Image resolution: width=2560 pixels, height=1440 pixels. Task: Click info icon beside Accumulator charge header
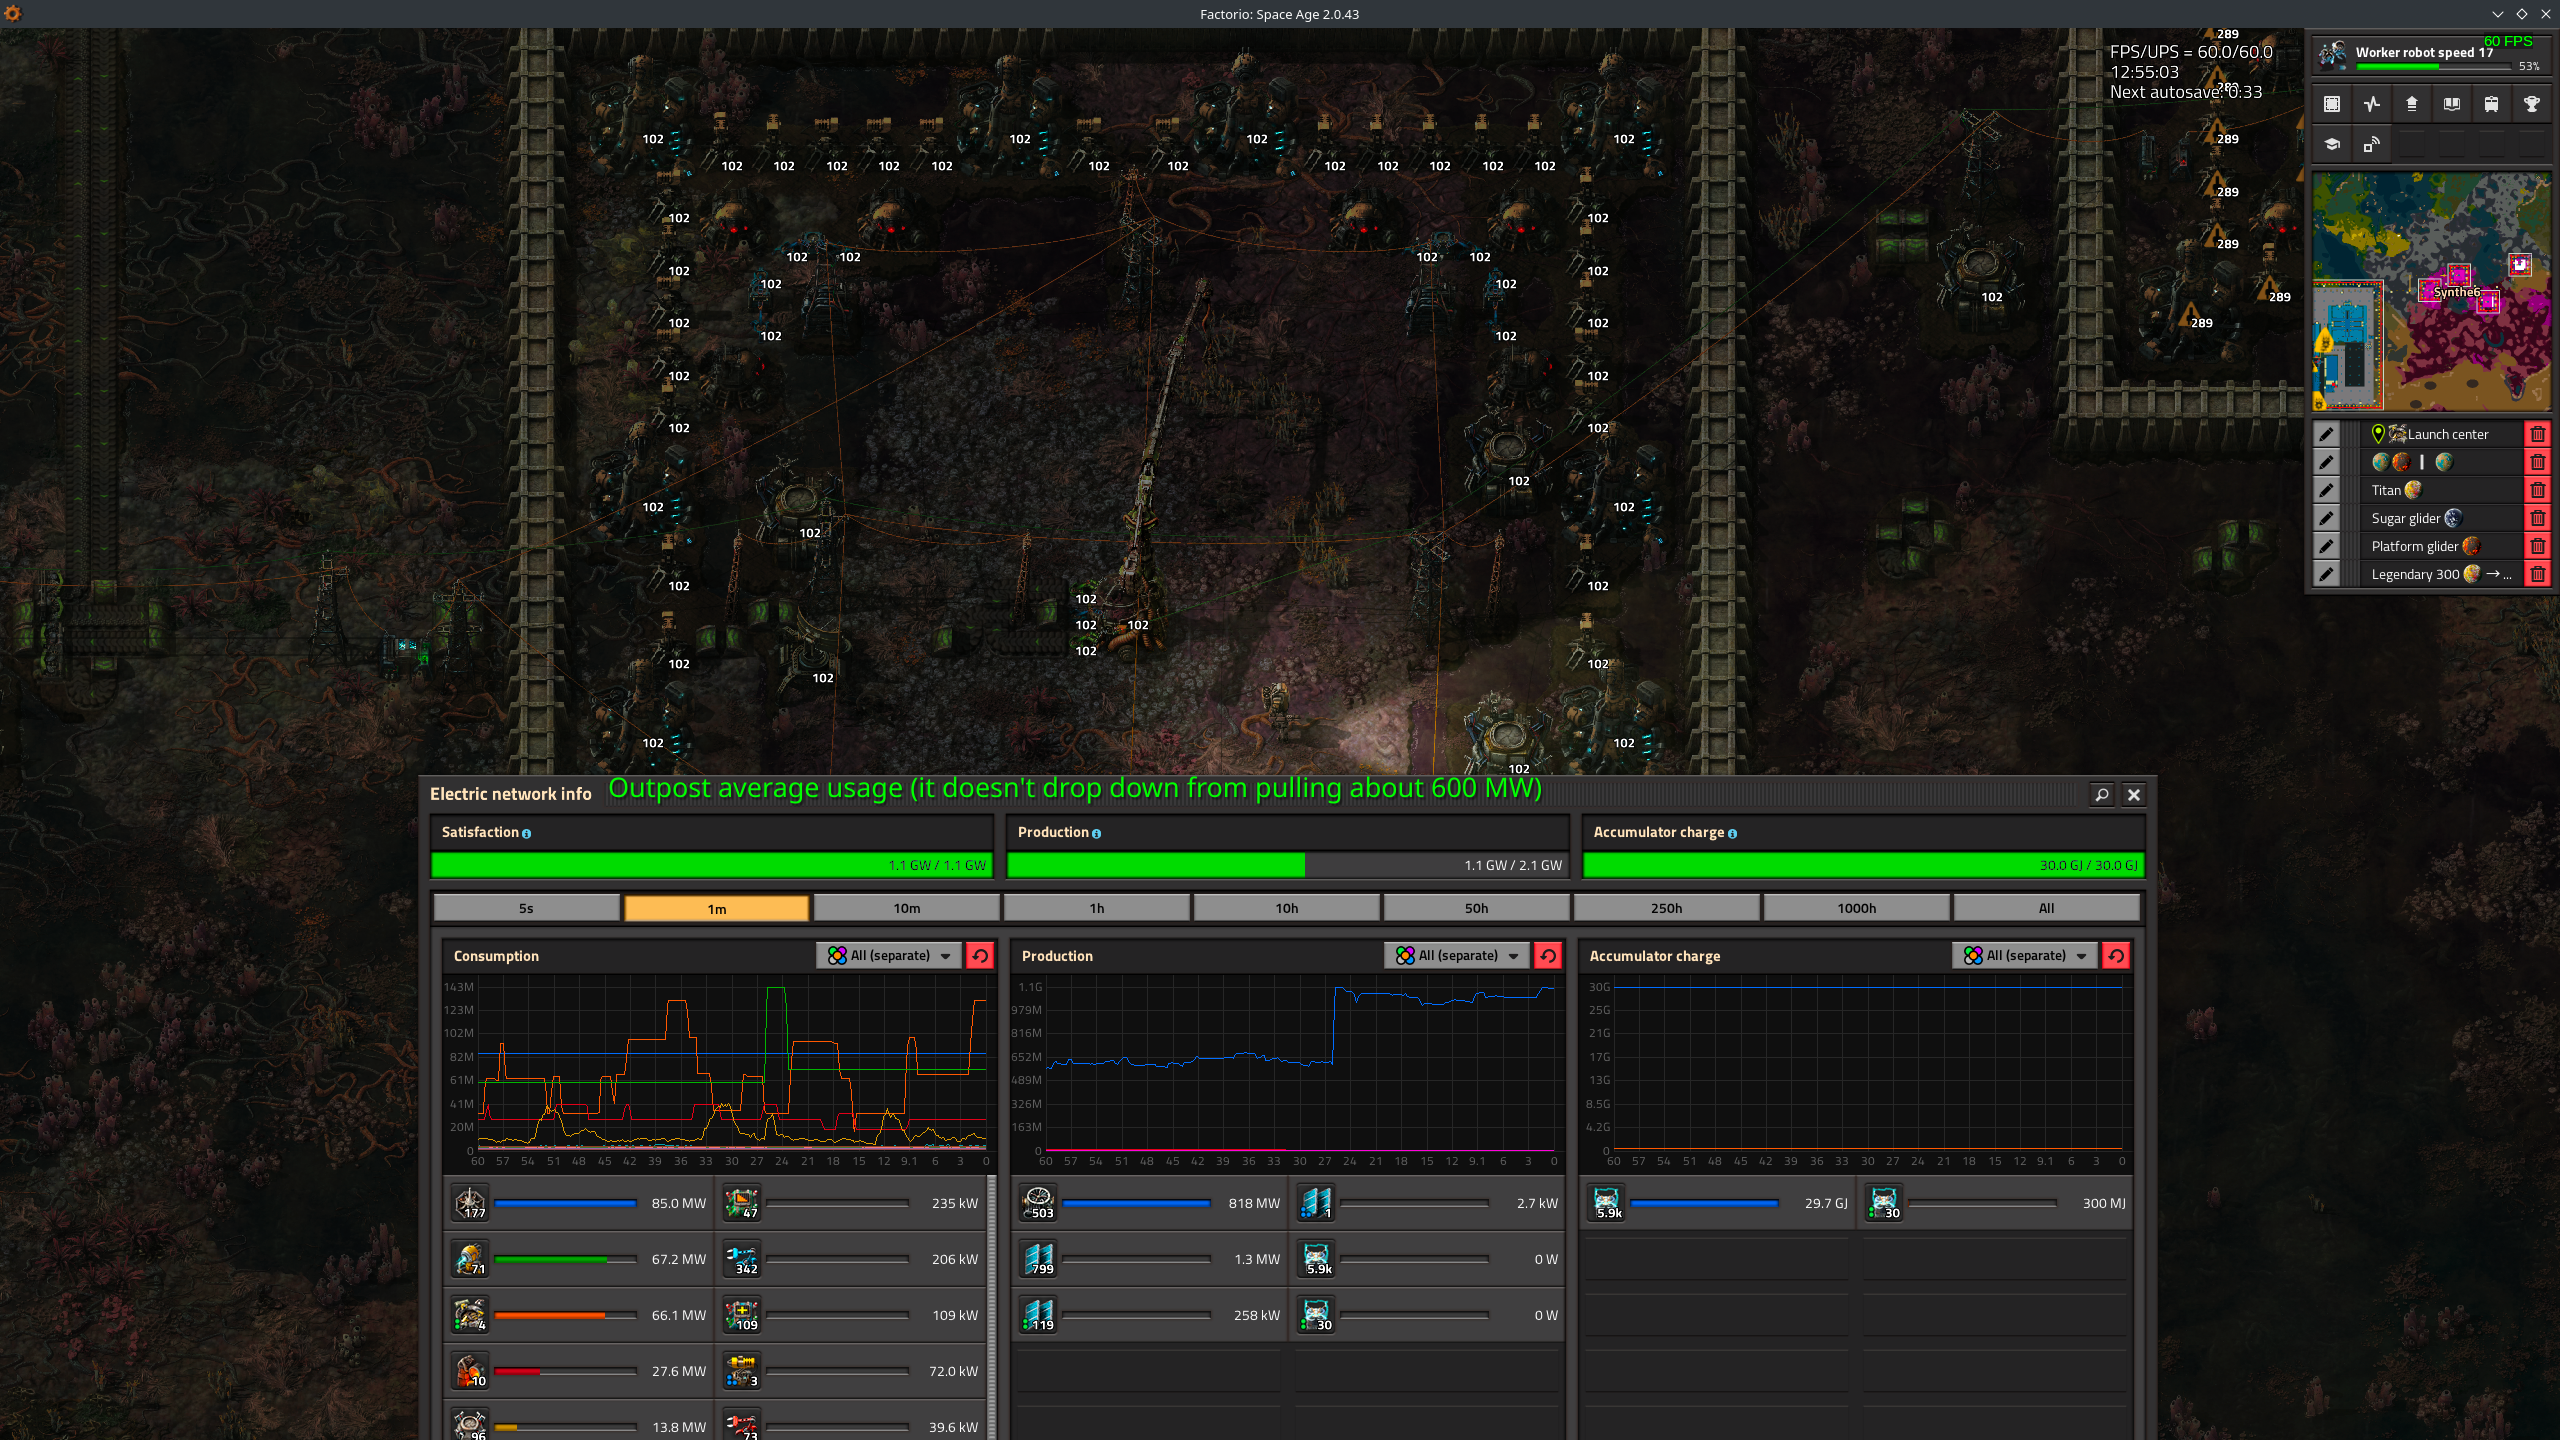[1732, 833]
